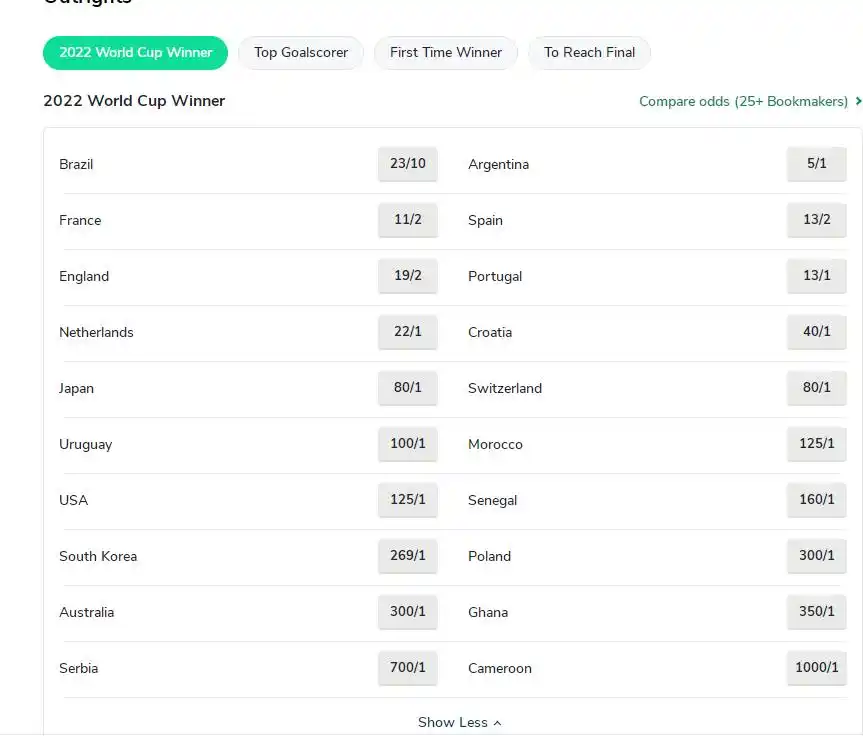
Task: Open the First Time Winner tab
Action: (446, 53)
